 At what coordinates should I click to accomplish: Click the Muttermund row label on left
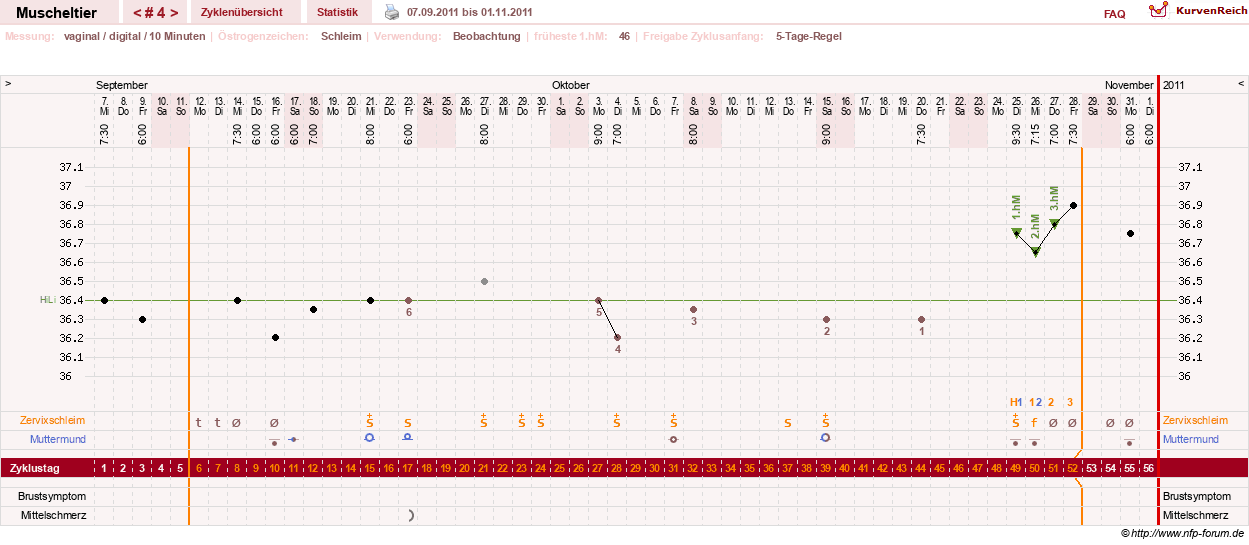pyautogui.click(x=55, y=439)
